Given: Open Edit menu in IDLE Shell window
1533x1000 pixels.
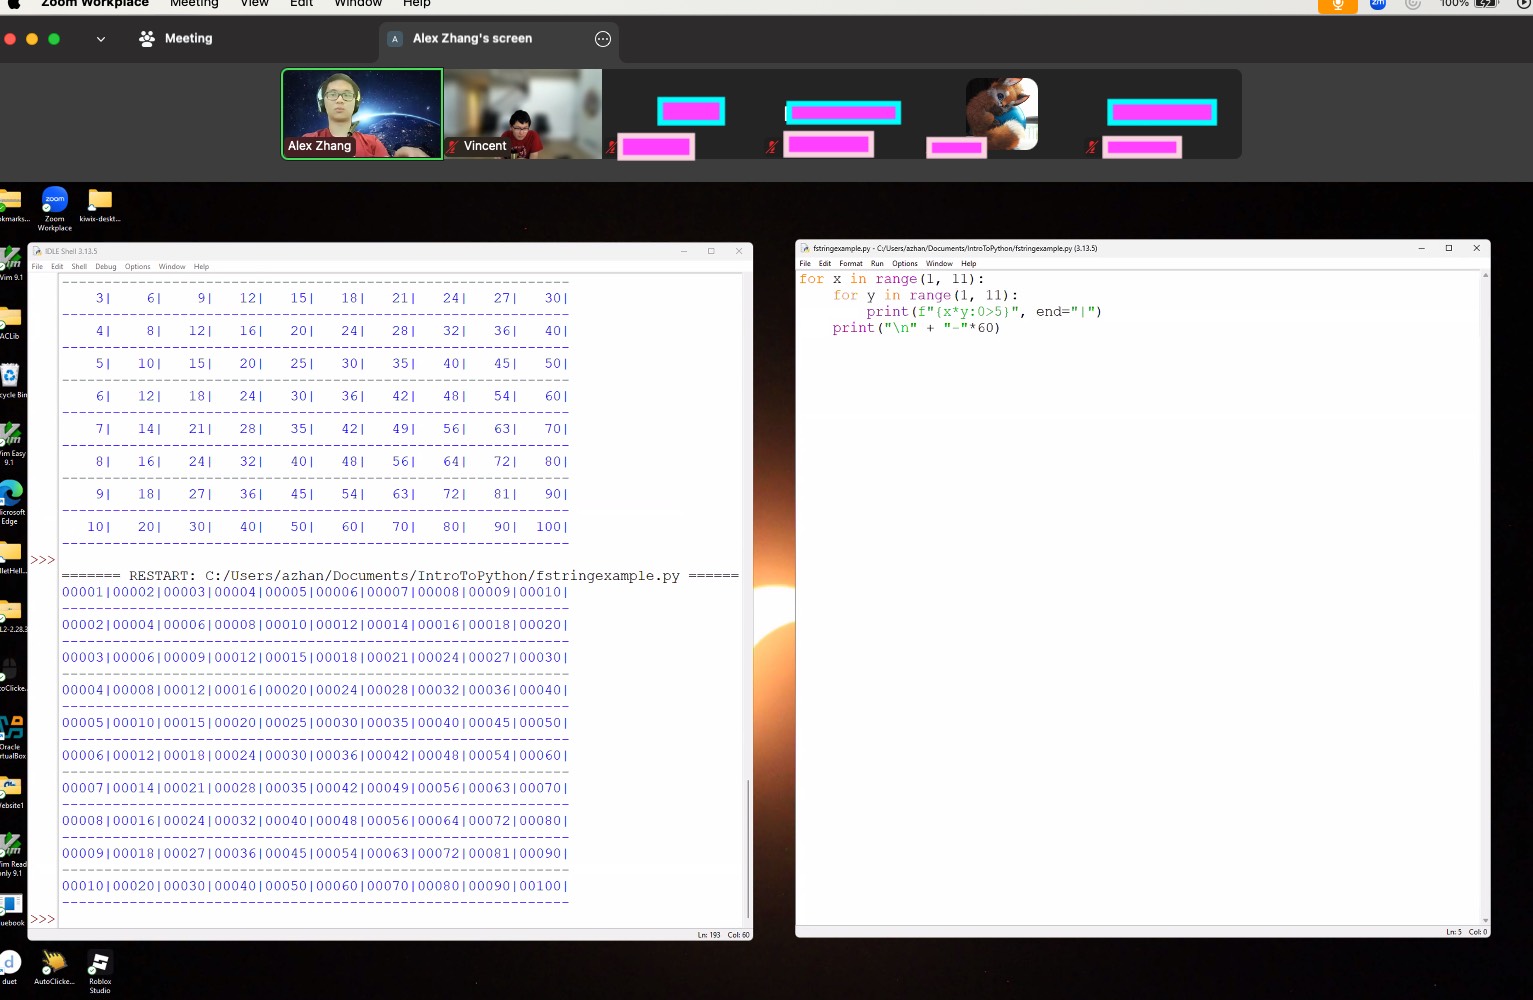Looking at the screenshot, I should 57,267.
